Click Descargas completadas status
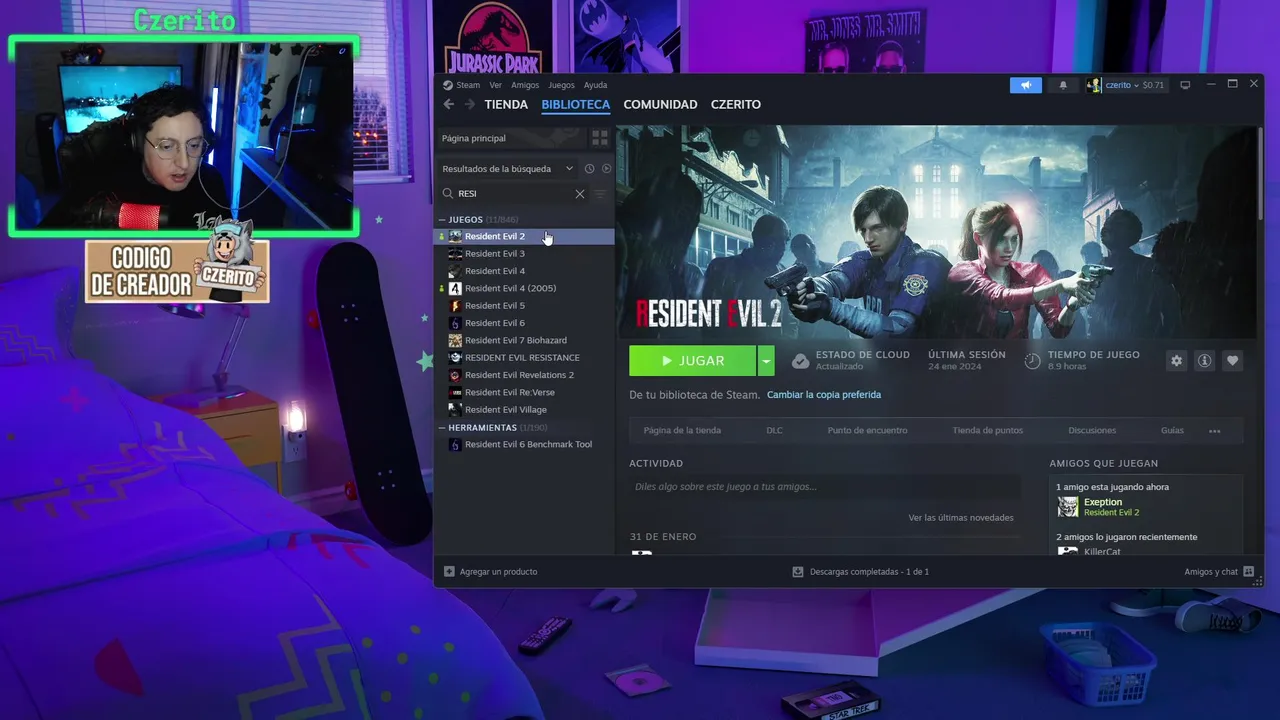The height and width of the screenshot is (720, 1280). [869, 572]
